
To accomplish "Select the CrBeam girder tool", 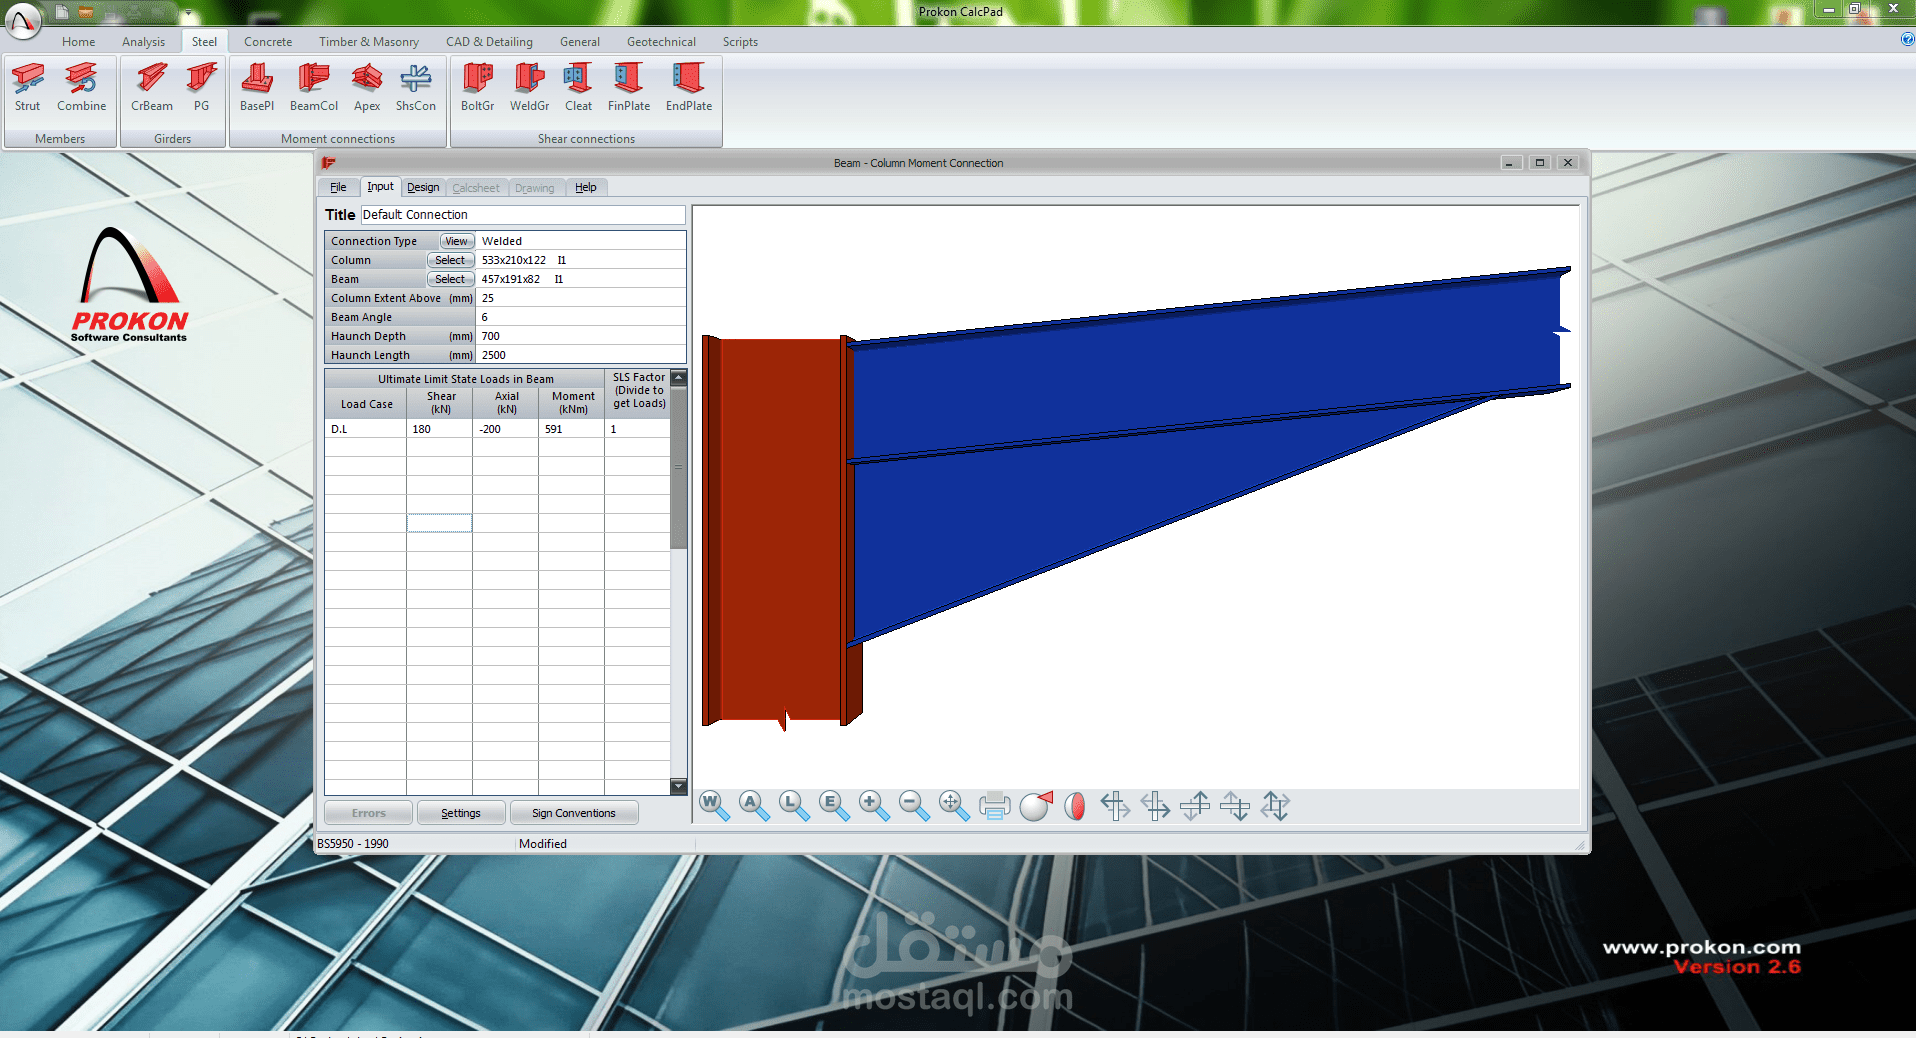I will (x=150, y=88).
